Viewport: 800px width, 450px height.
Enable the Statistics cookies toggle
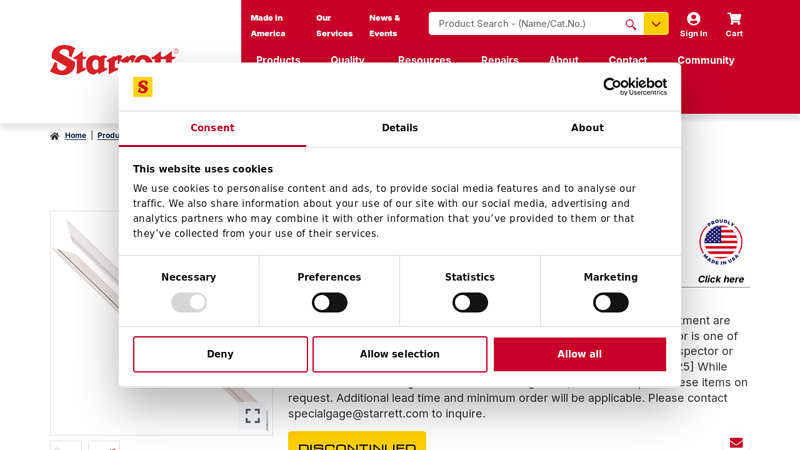tap(470, 302)
